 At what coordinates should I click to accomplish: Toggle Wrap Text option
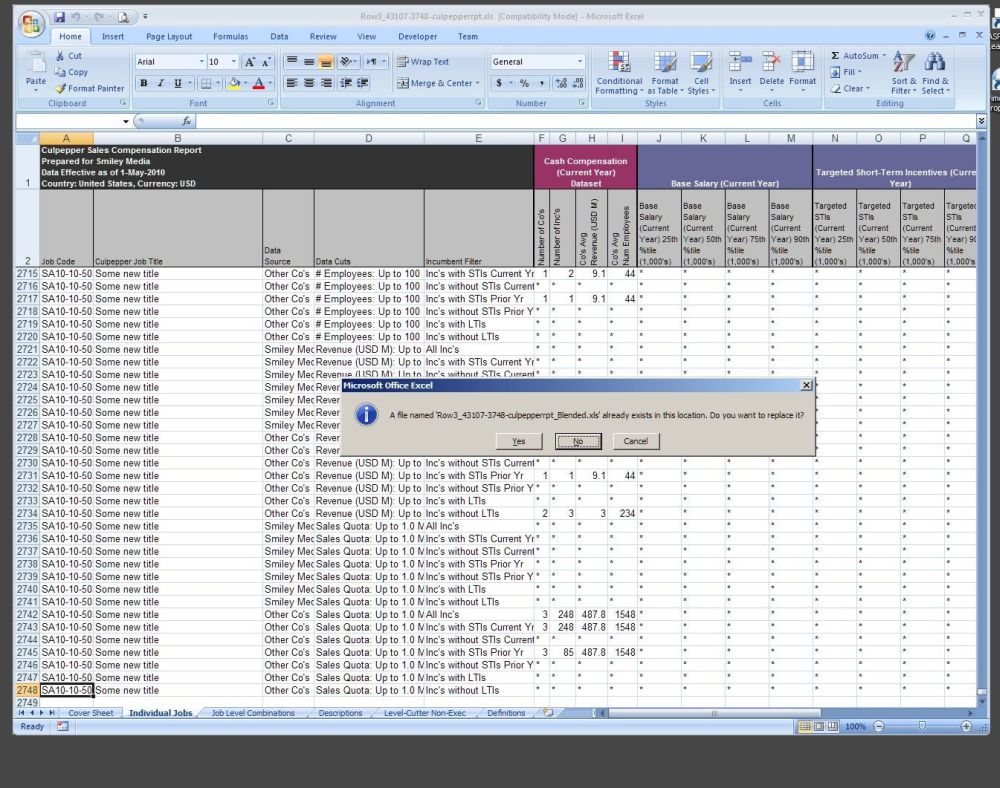(x=423, y=61)
